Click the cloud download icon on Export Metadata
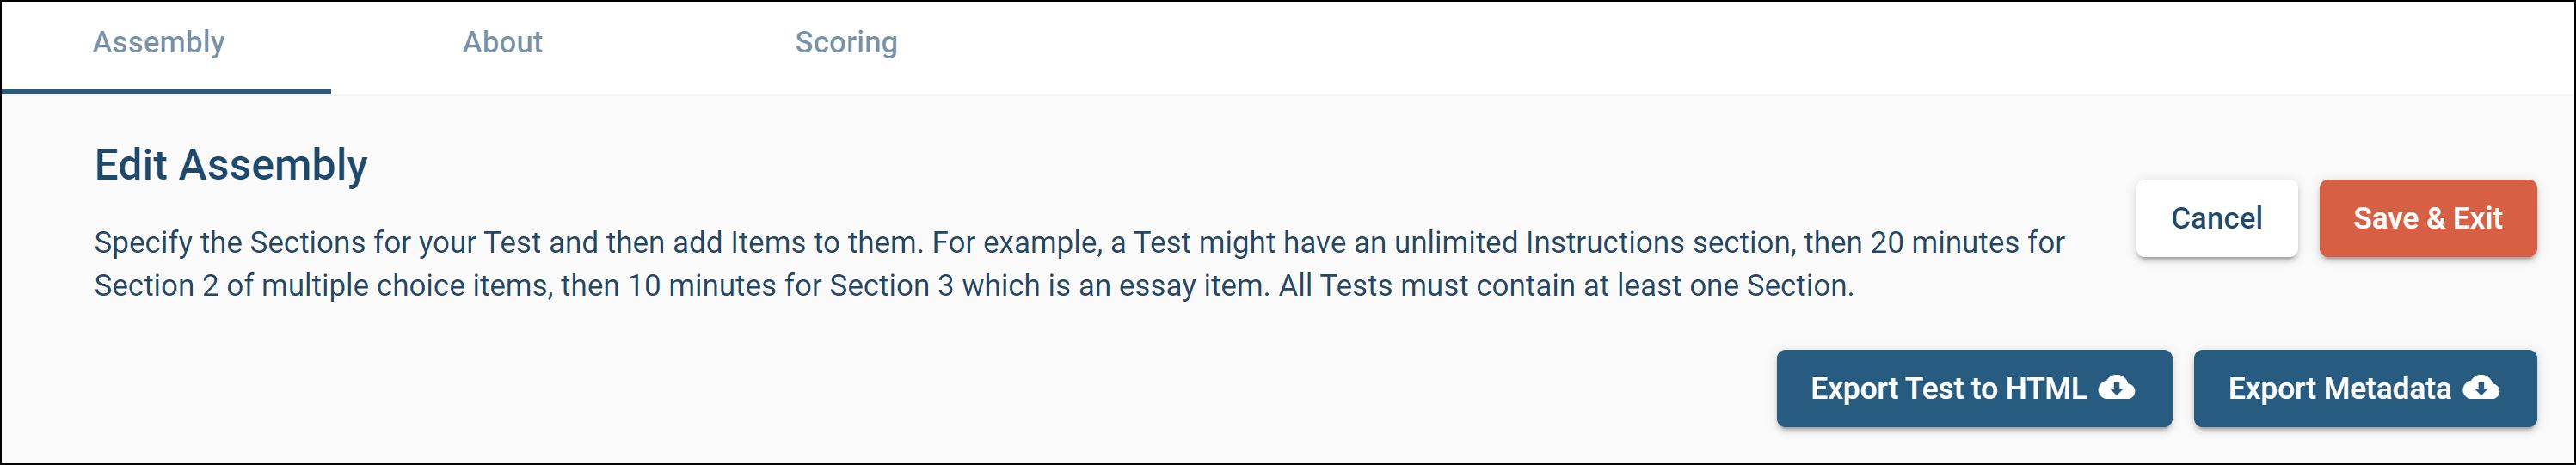The image size is (2576, 465). (x=2481, y=387)
